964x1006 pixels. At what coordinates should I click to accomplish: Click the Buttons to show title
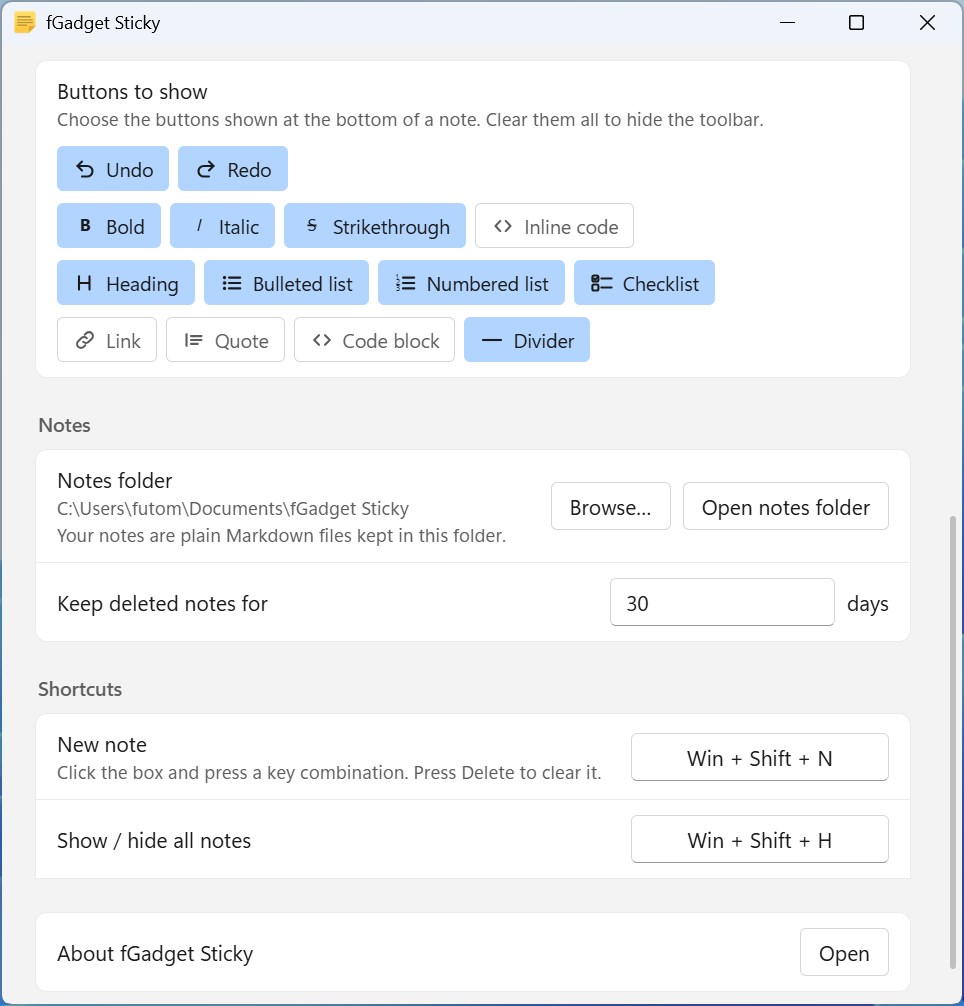tap(132, 92)
